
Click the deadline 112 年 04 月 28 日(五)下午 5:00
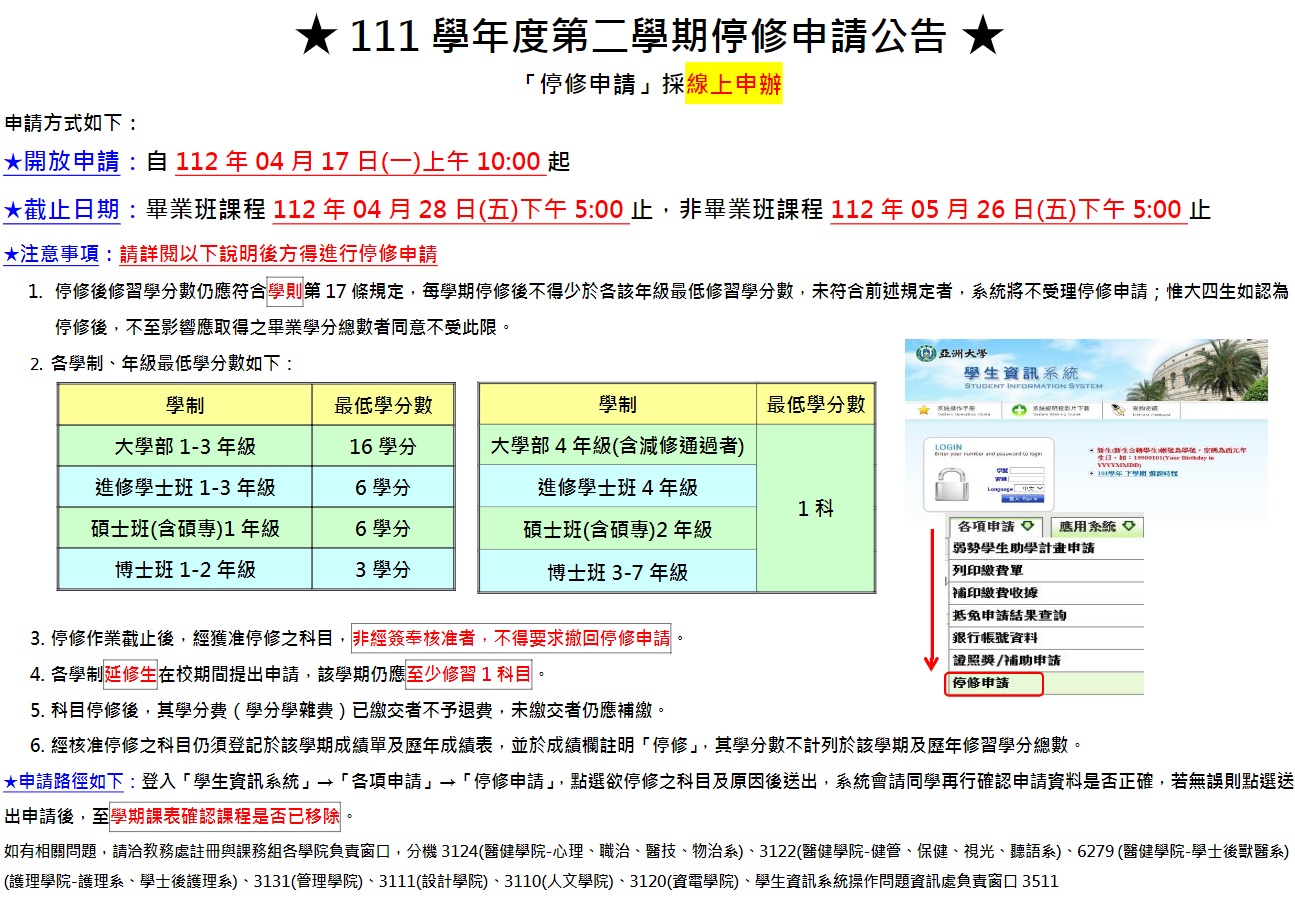coord(449,210)
